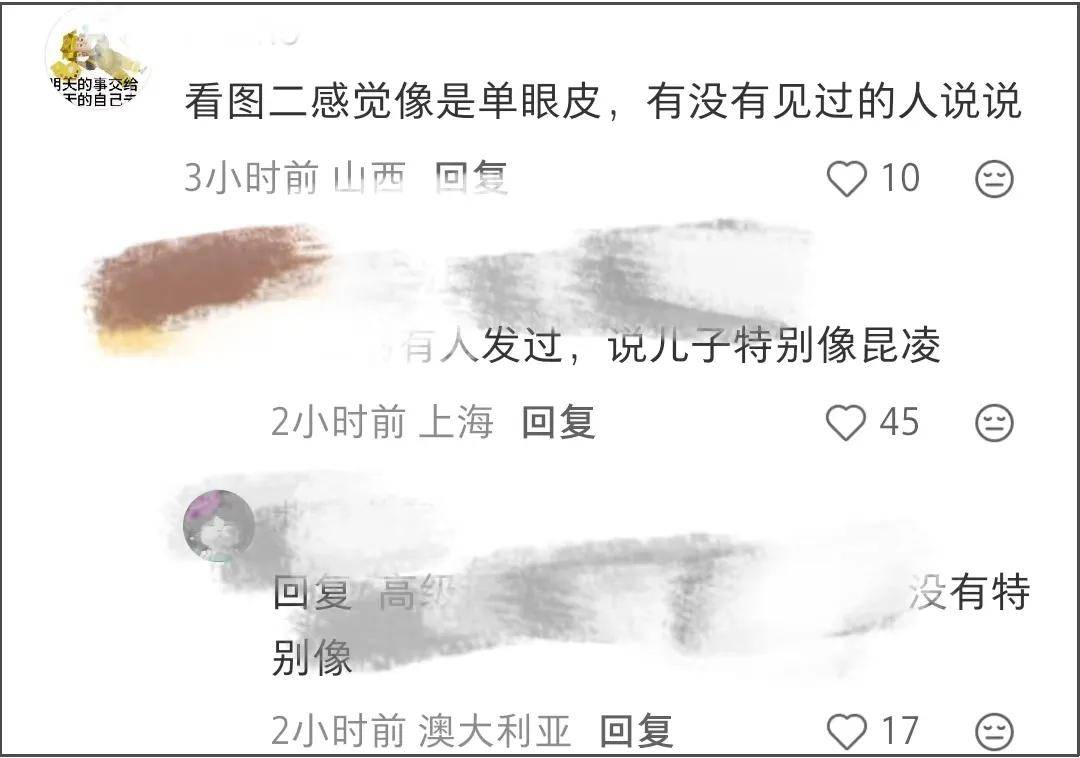The height and width of the screenshot is (758, 1080).
Task: Like the Shanxi comment with 10 likes
Action: [846, 179]
